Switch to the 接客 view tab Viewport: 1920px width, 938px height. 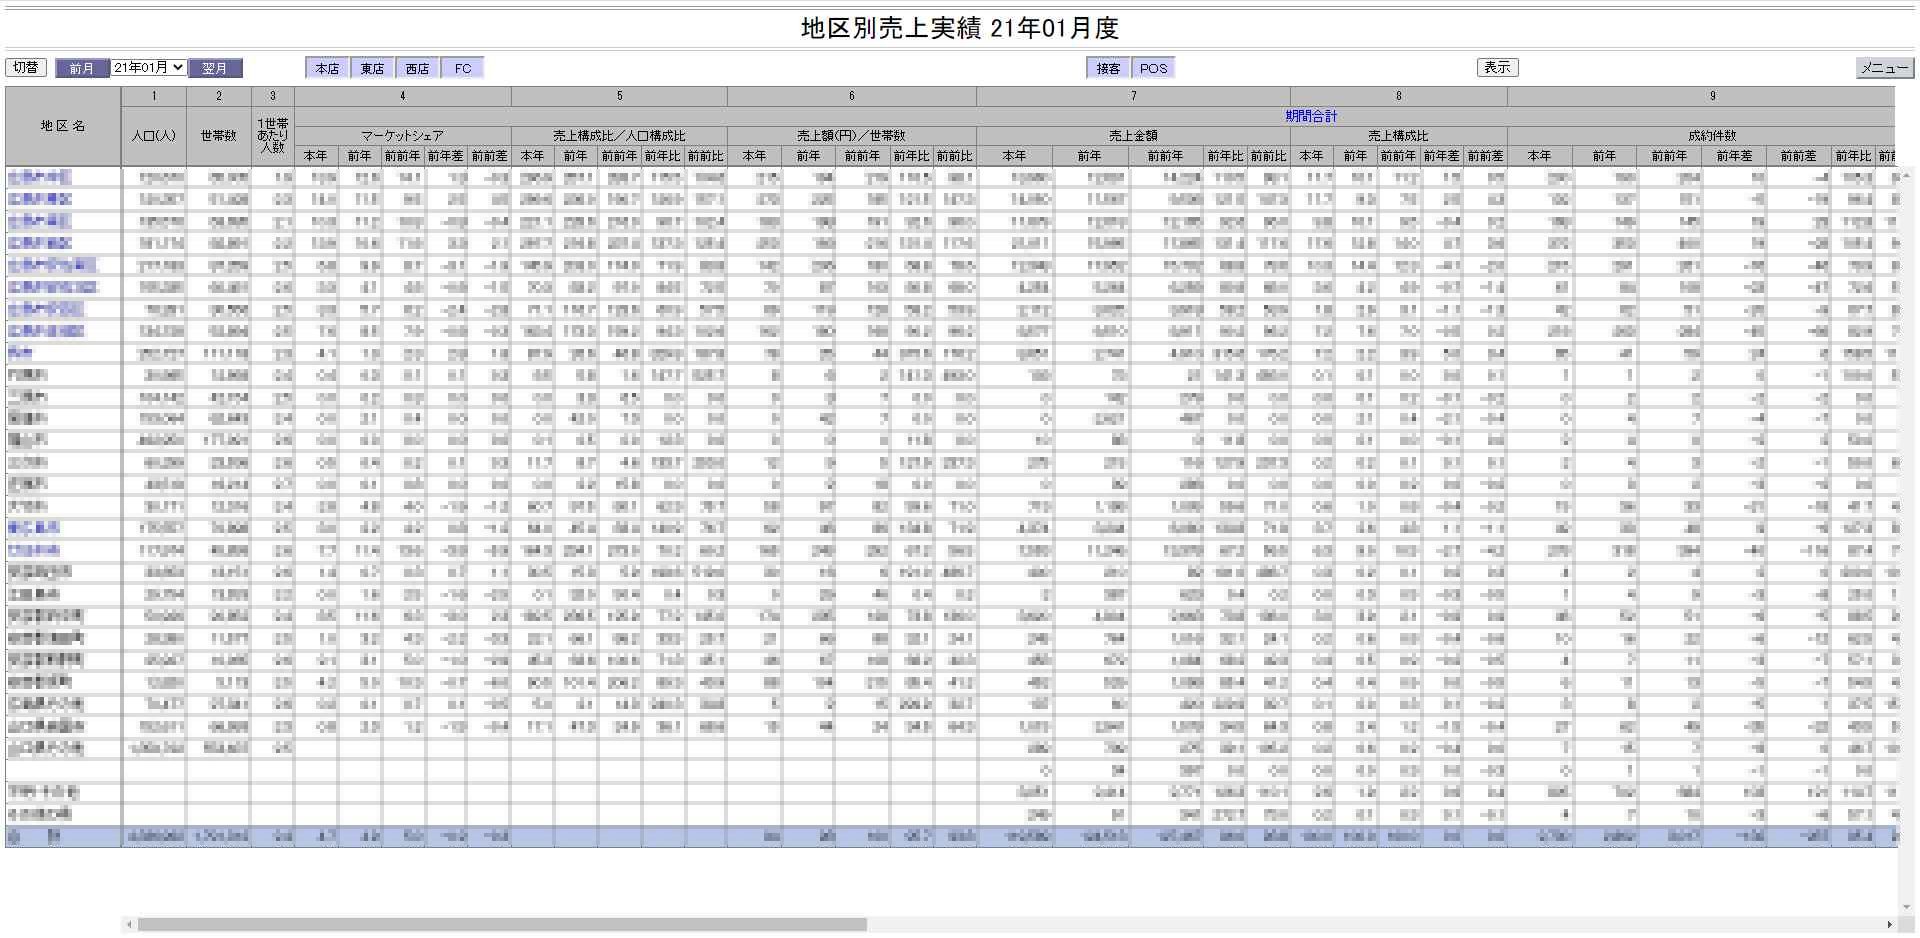(1108, 68)
